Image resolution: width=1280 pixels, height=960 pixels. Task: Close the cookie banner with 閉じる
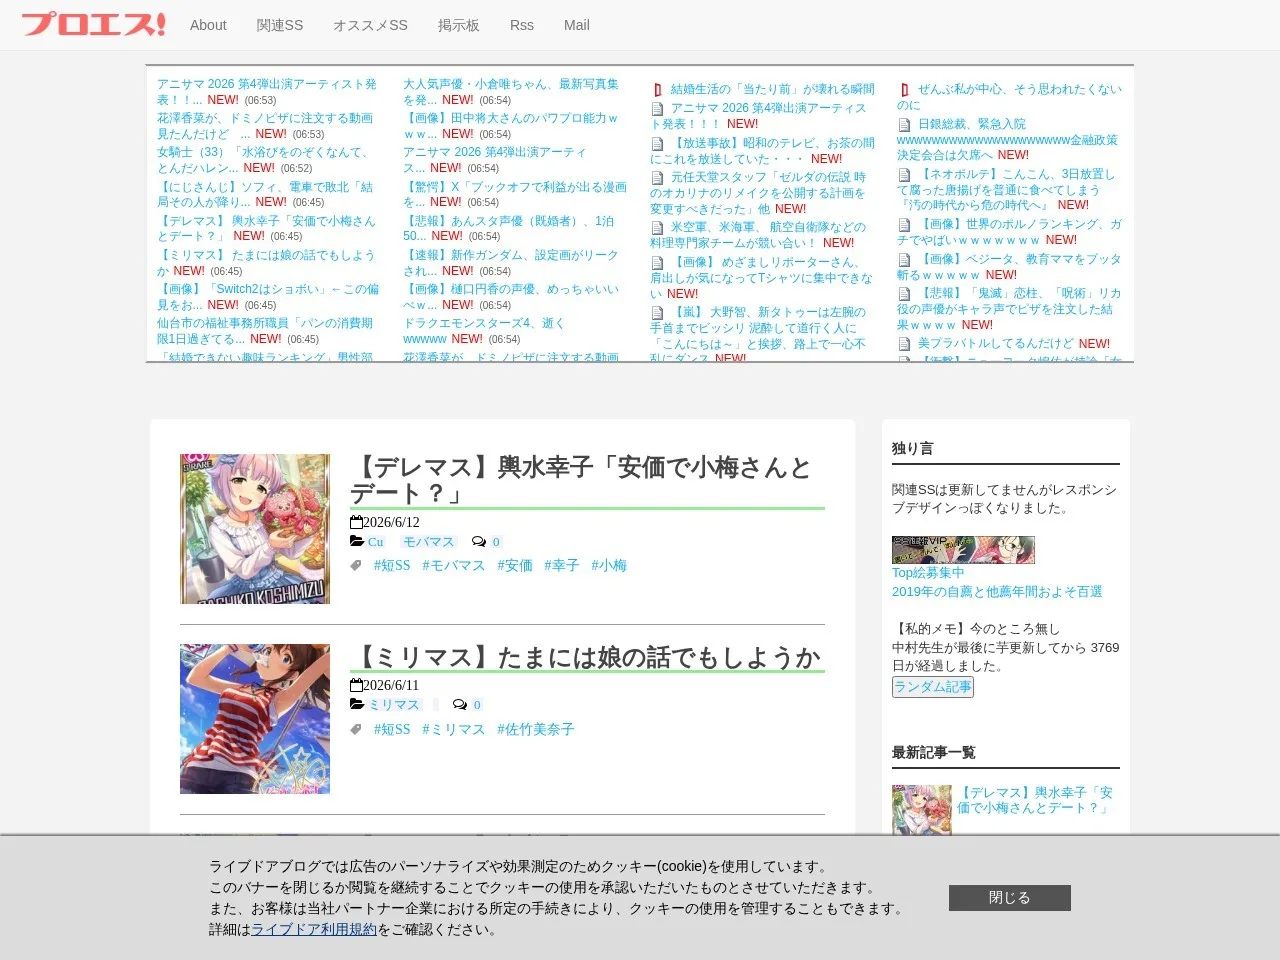[x=1010, y=898]
